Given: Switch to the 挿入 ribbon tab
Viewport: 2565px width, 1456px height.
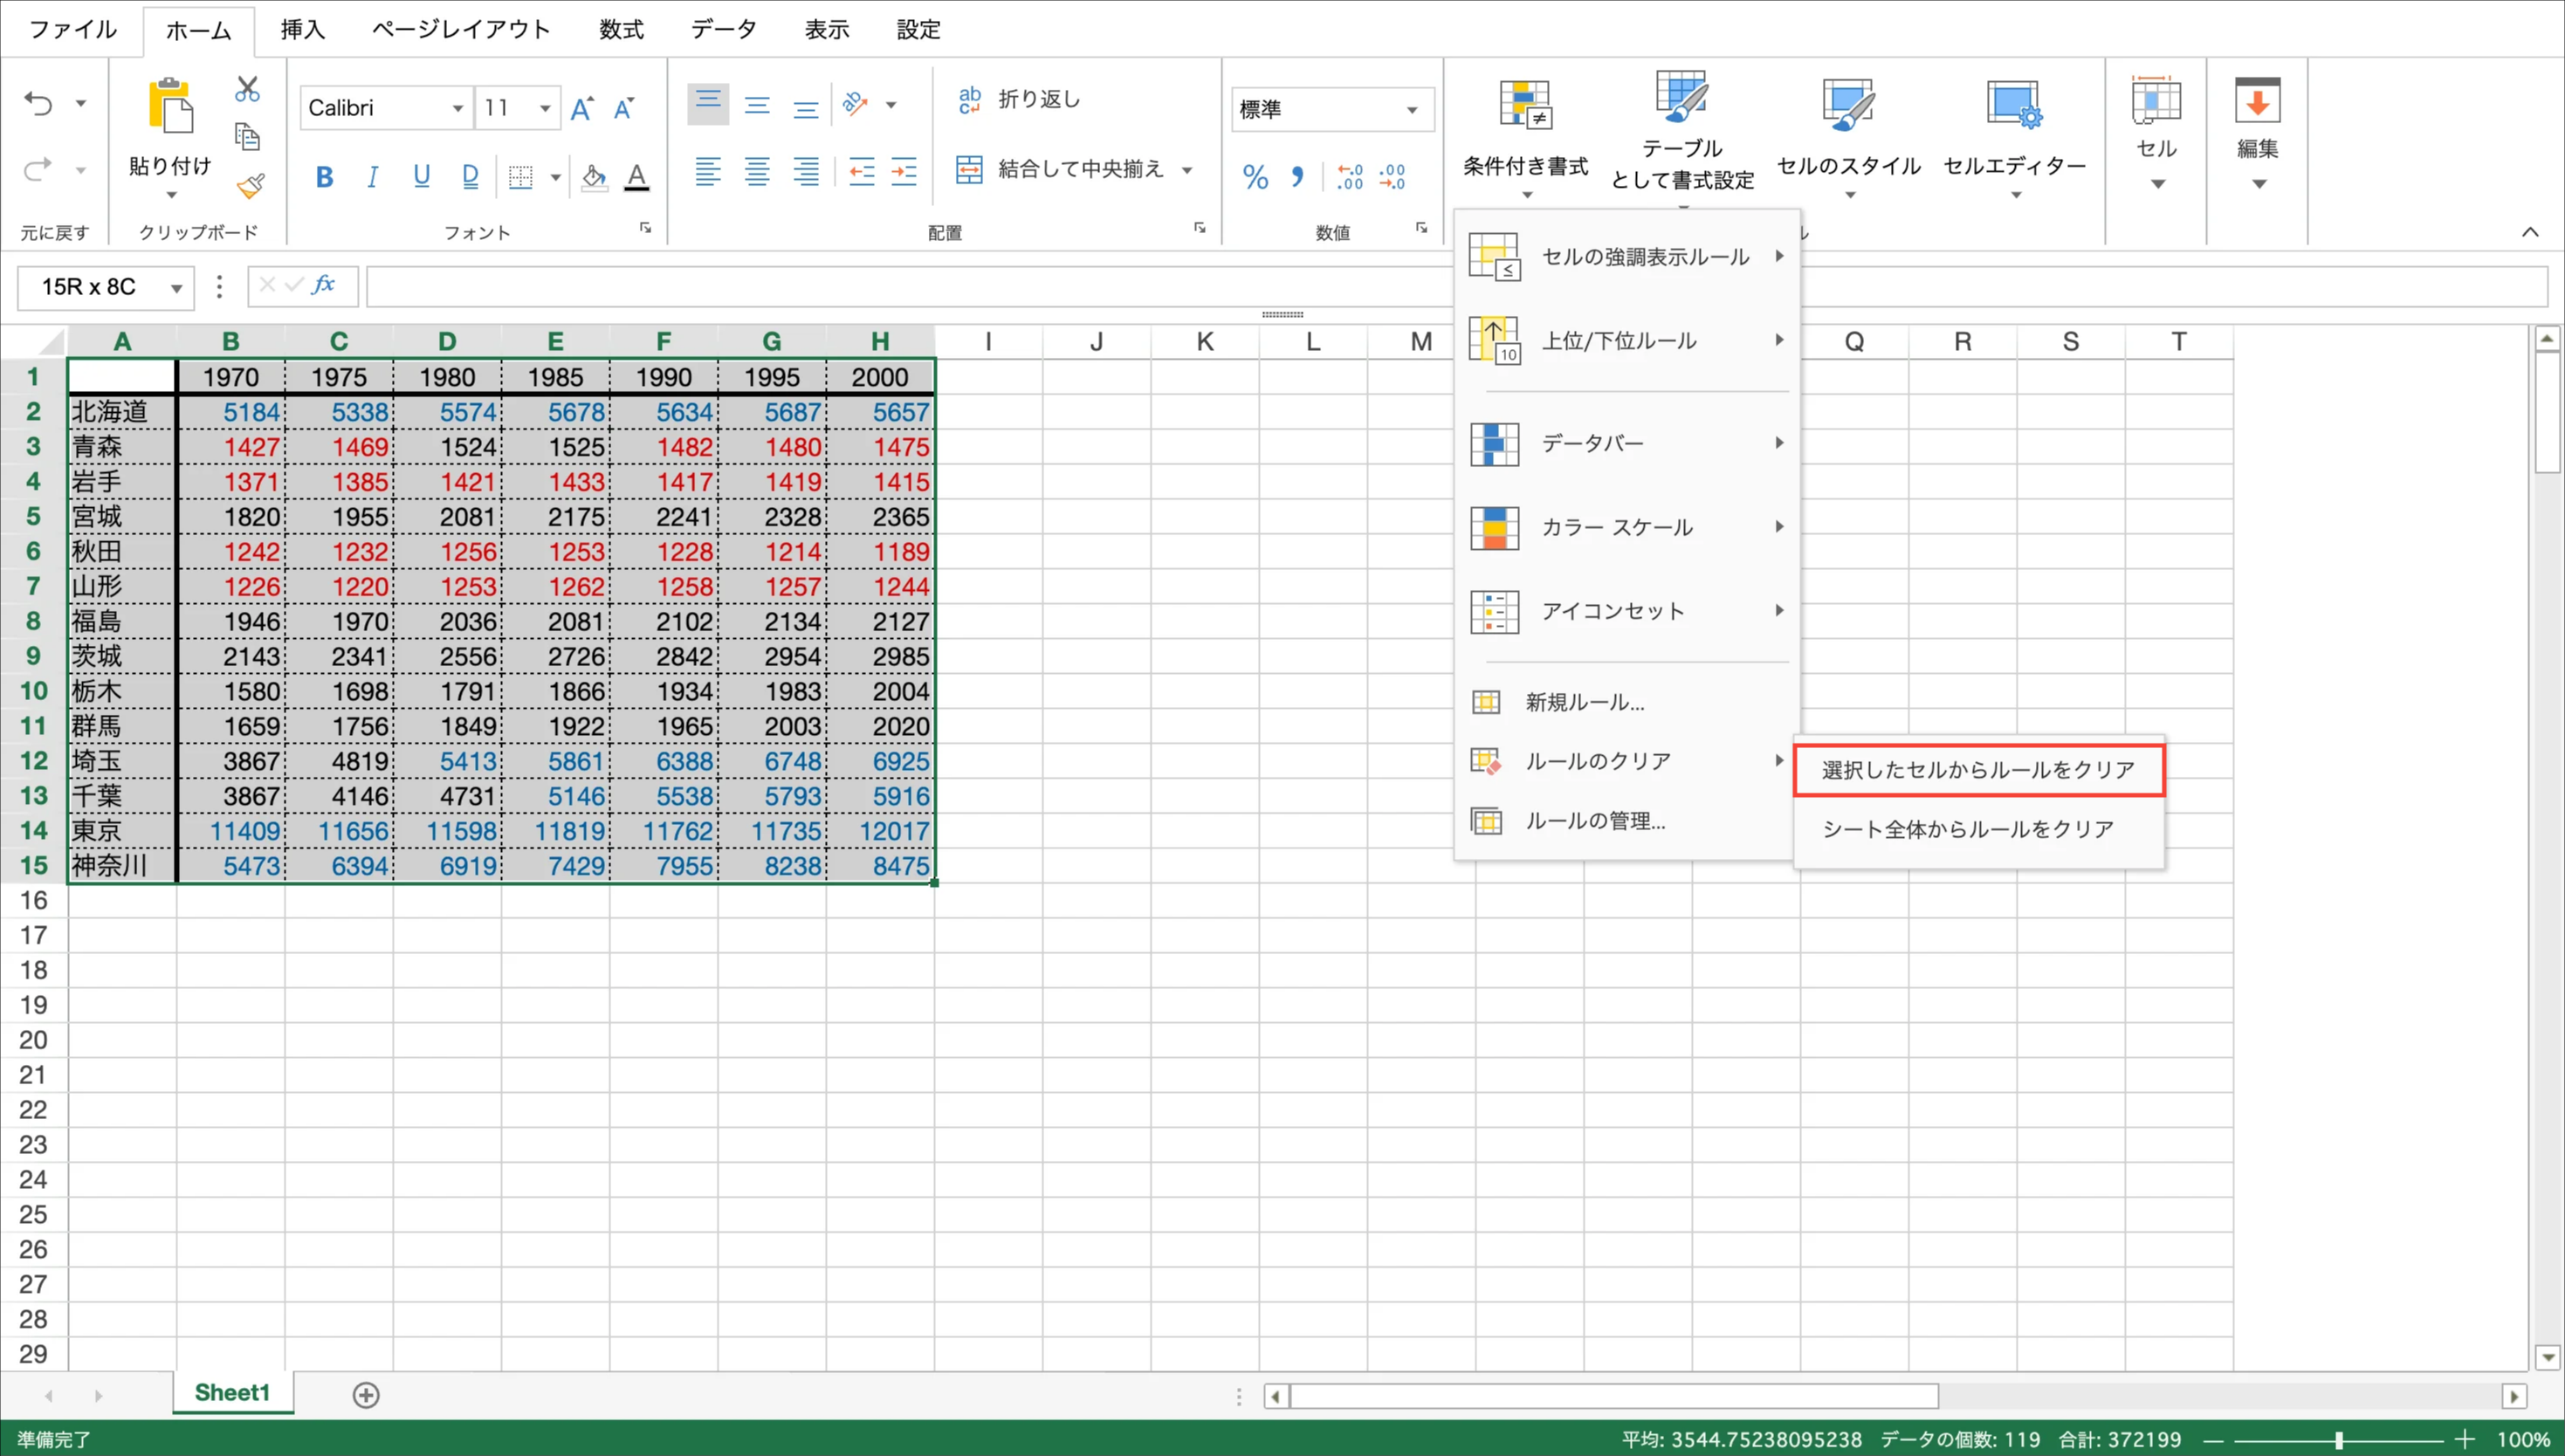Looking at the screenshot, I should (x=302, y=29).
